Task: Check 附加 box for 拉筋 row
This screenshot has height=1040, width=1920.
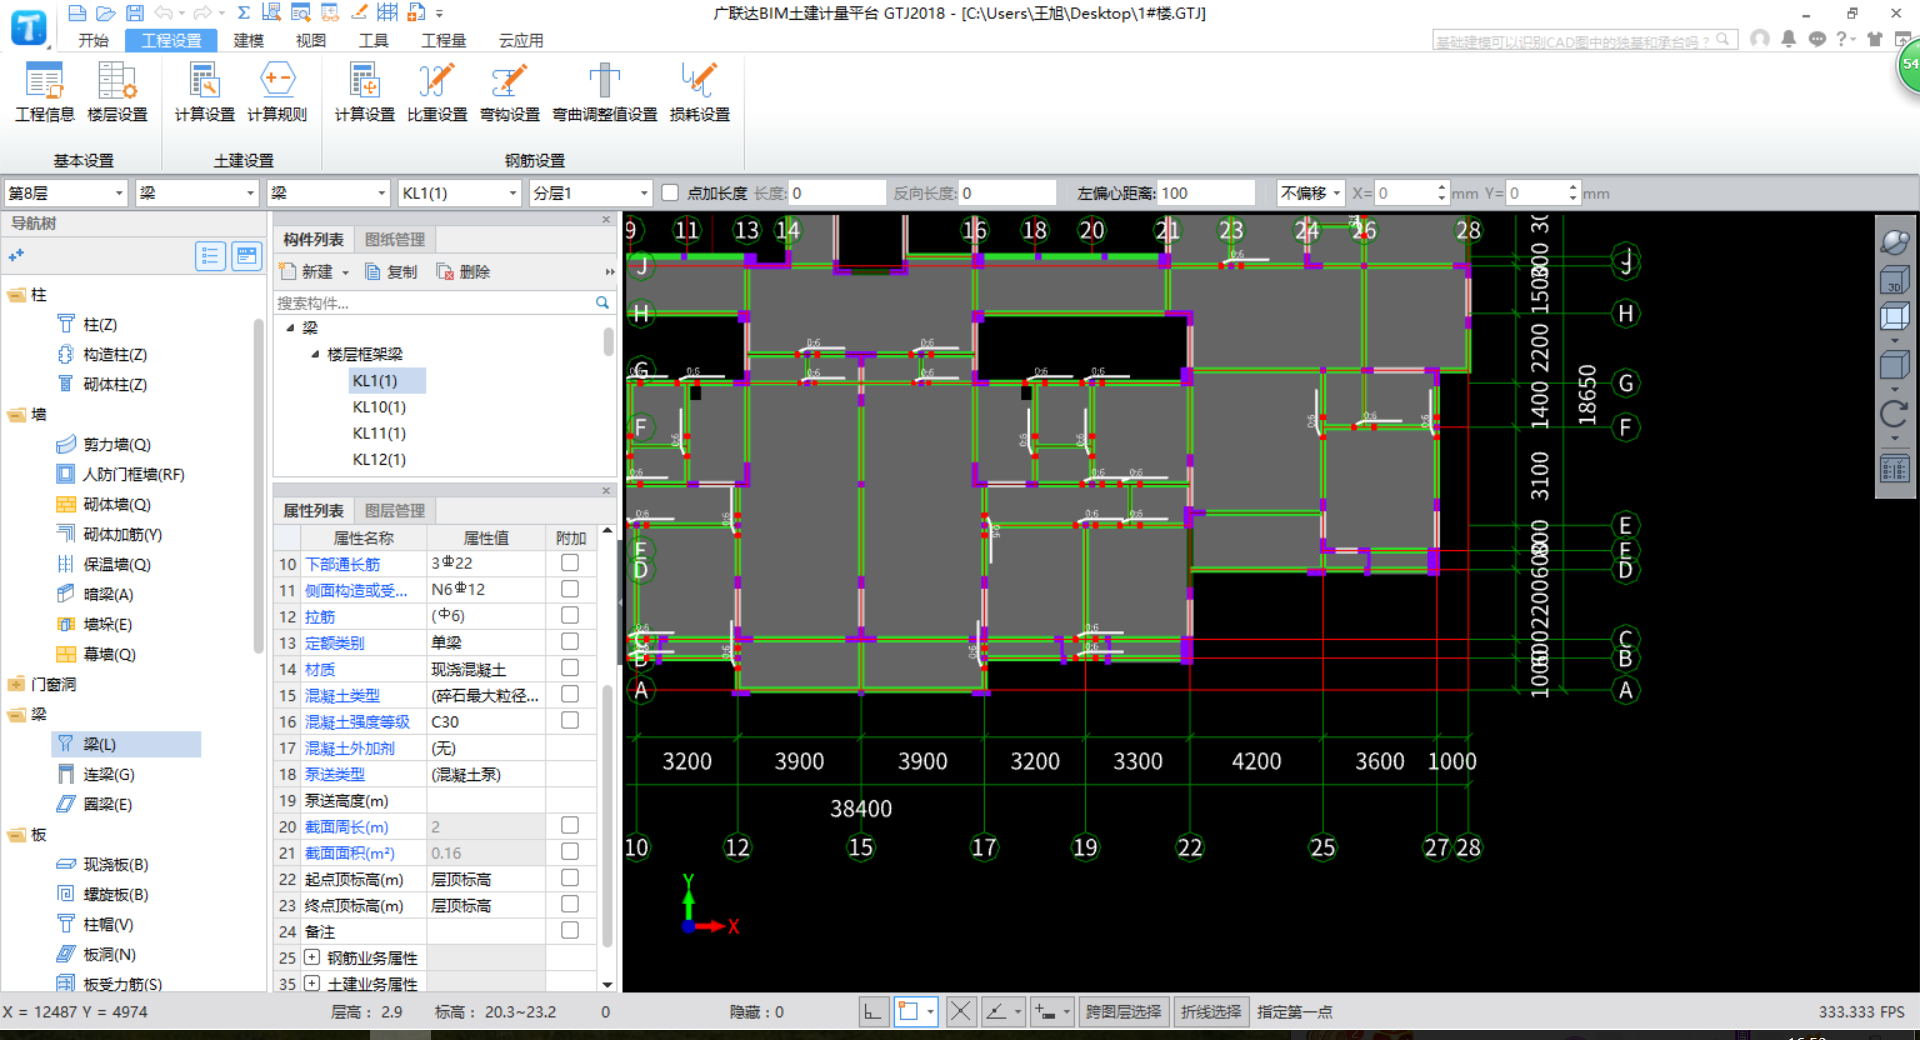Action: click(570, 615)
